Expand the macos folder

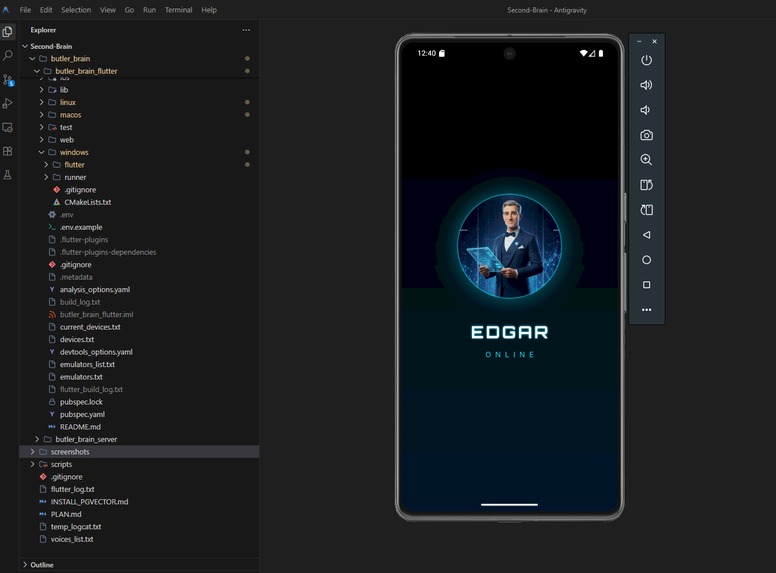(139, 115)
